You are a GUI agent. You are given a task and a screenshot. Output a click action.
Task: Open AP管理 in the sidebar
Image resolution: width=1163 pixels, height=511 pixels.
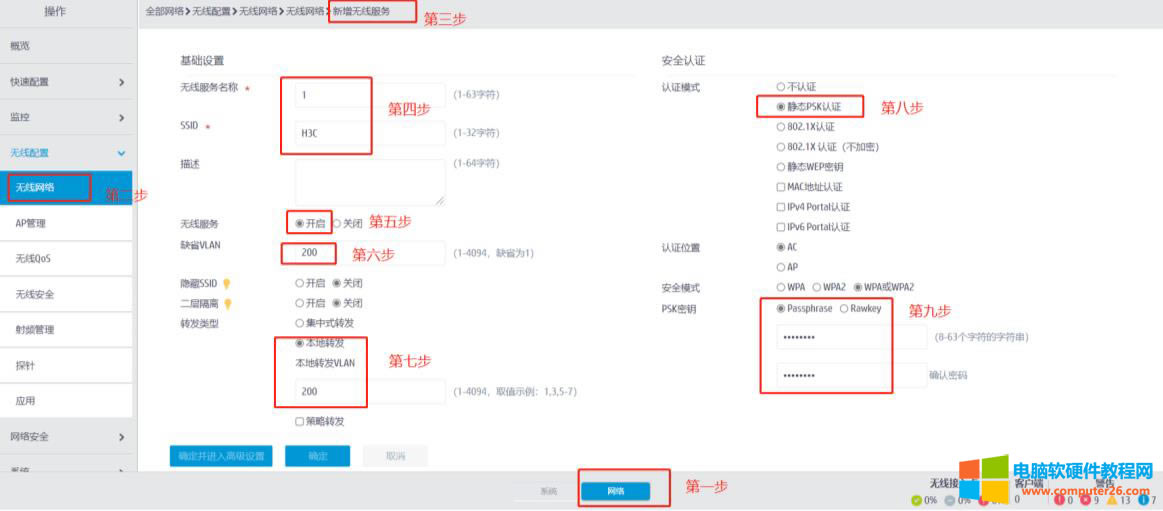(66, 223)
